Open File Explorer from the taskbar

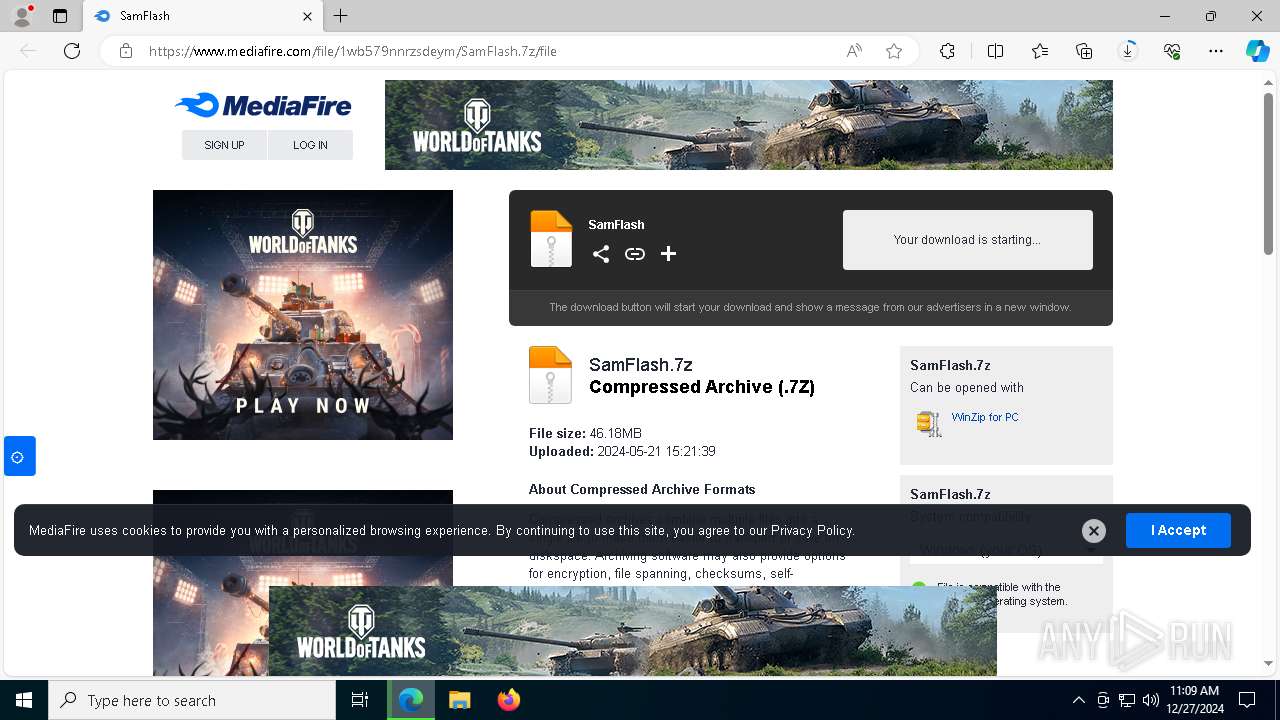coord(459,700)
